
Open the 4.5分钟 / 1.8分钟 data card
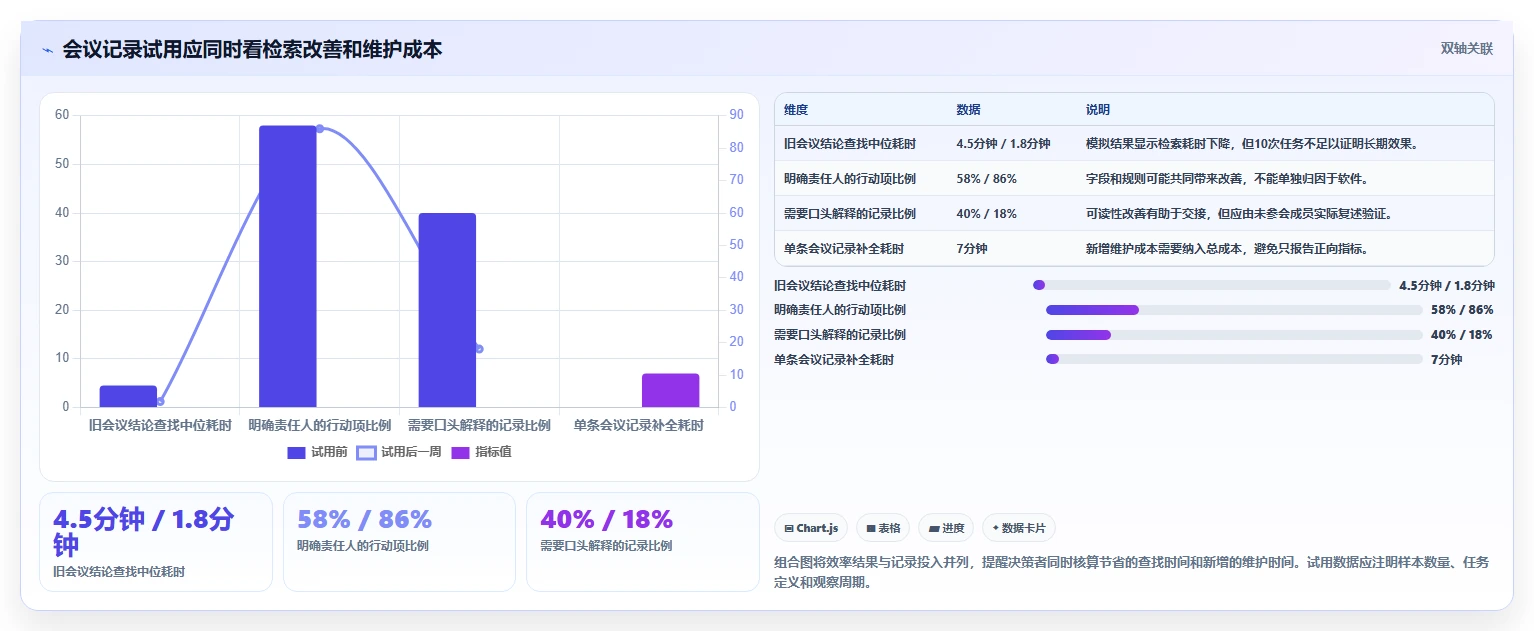[x=156, y=542]
